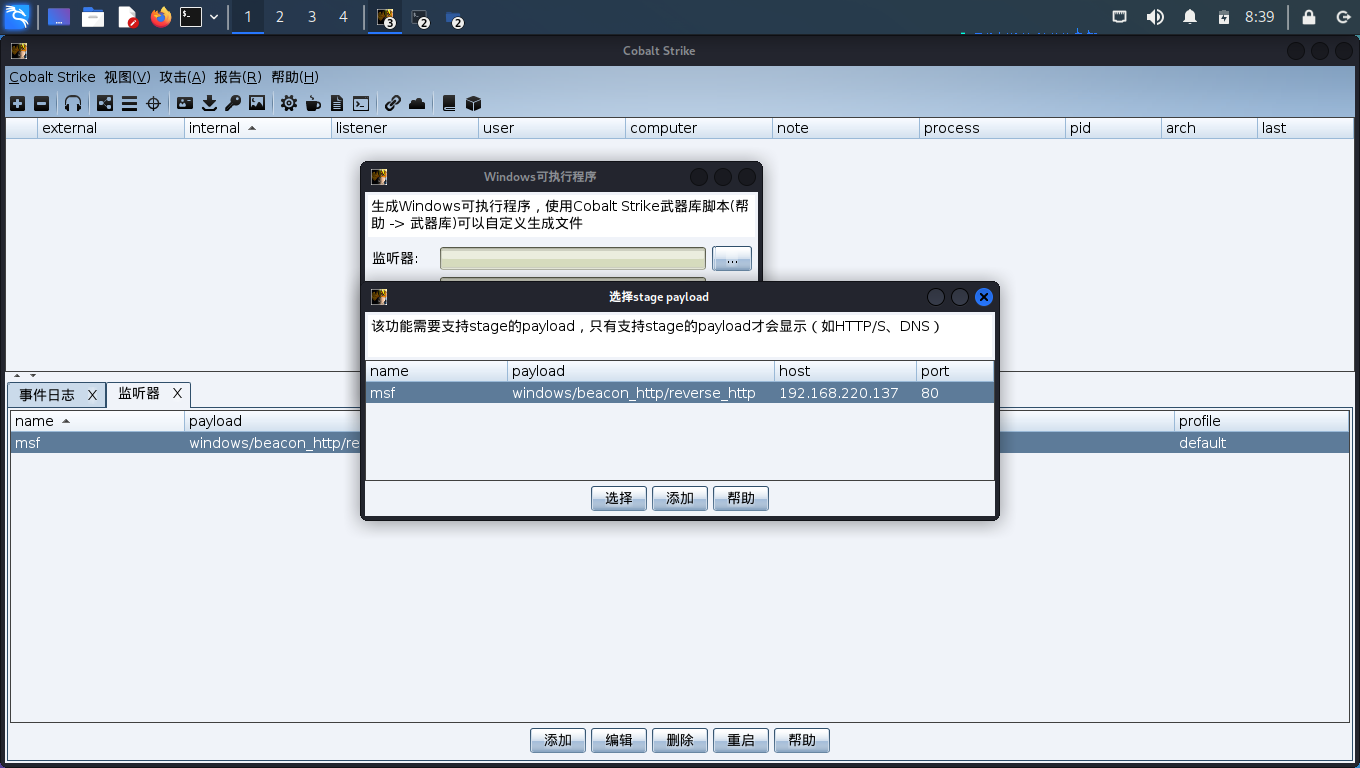1360x768 pixels.
Task: Click the default profile cell in listeners
Action: click(x=1262, y=443)
